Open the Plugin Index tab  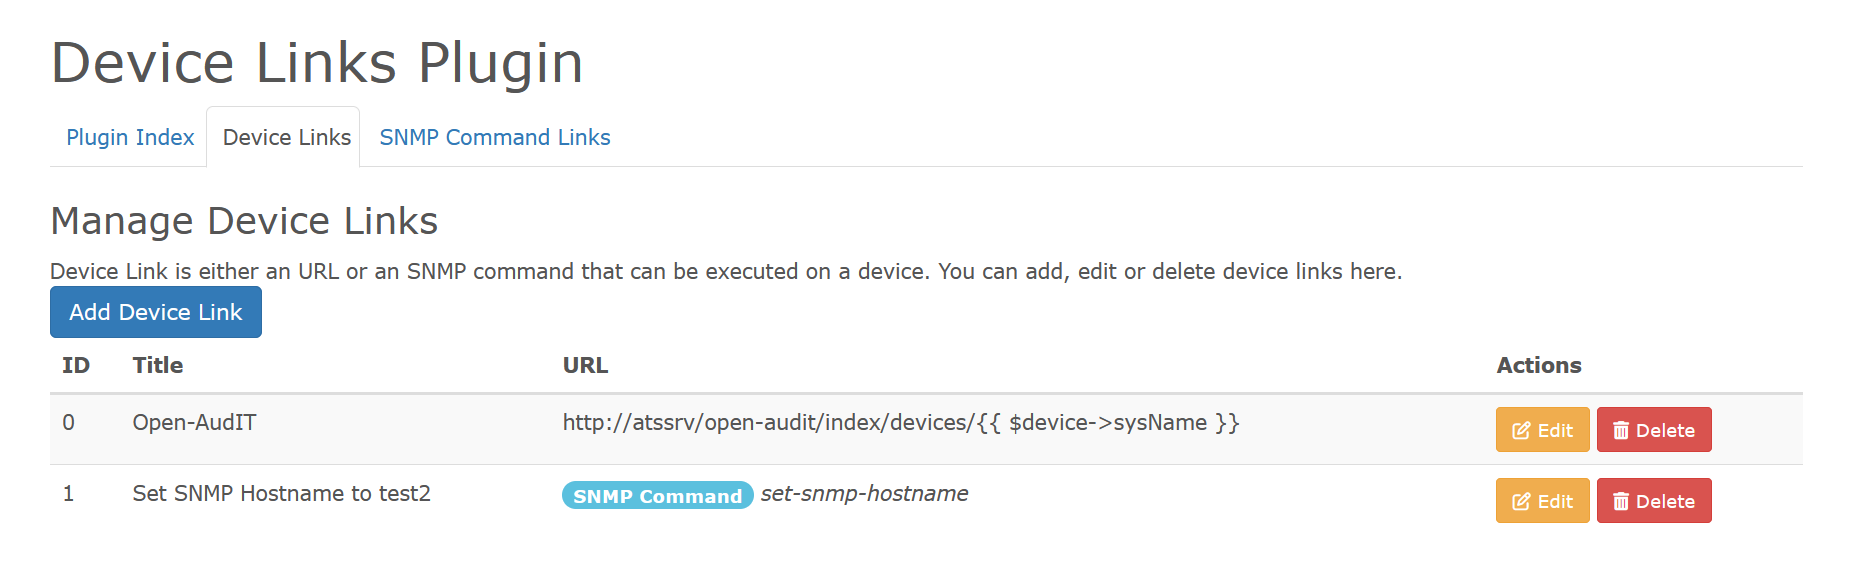(x=130, y=138)
